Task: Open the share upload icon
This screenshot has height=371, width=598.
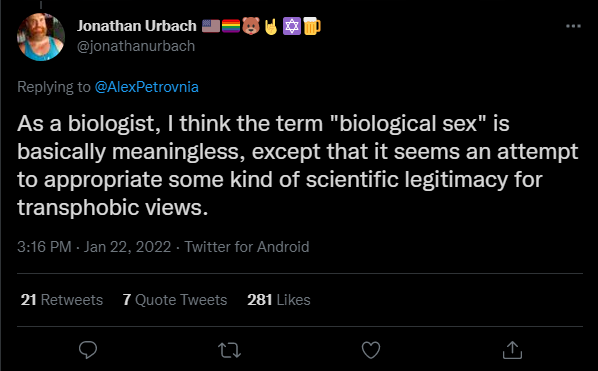Action: pos(512,350)
